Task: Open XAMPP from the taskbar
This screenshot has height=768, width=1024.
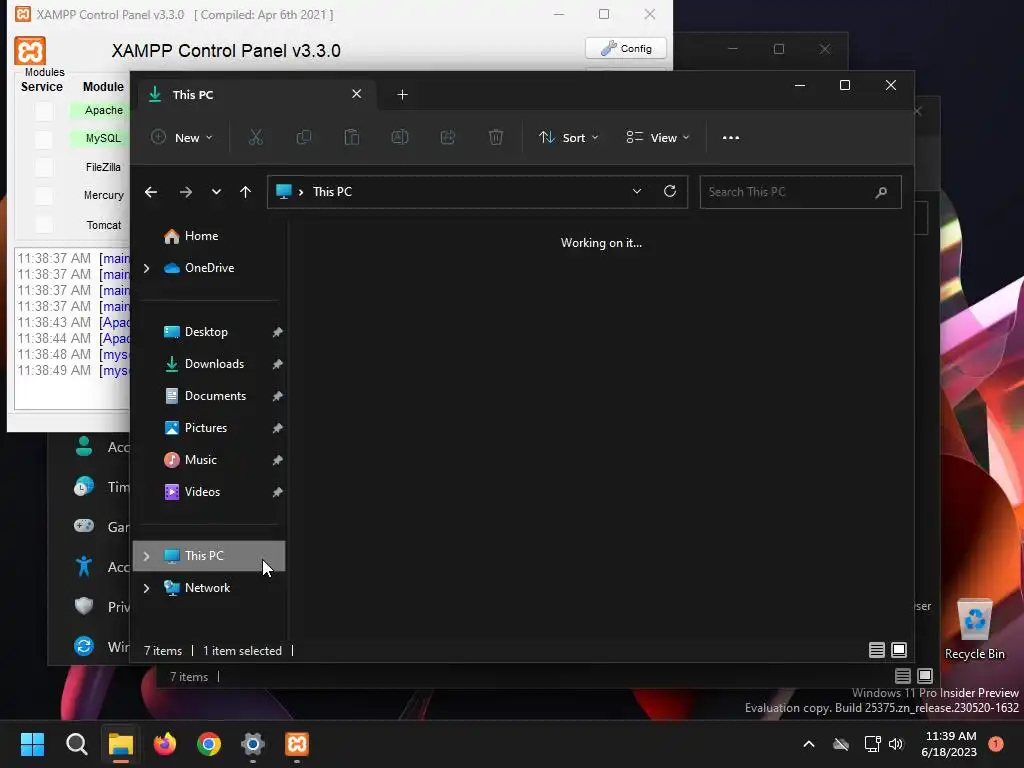Action: pos(297,744)
